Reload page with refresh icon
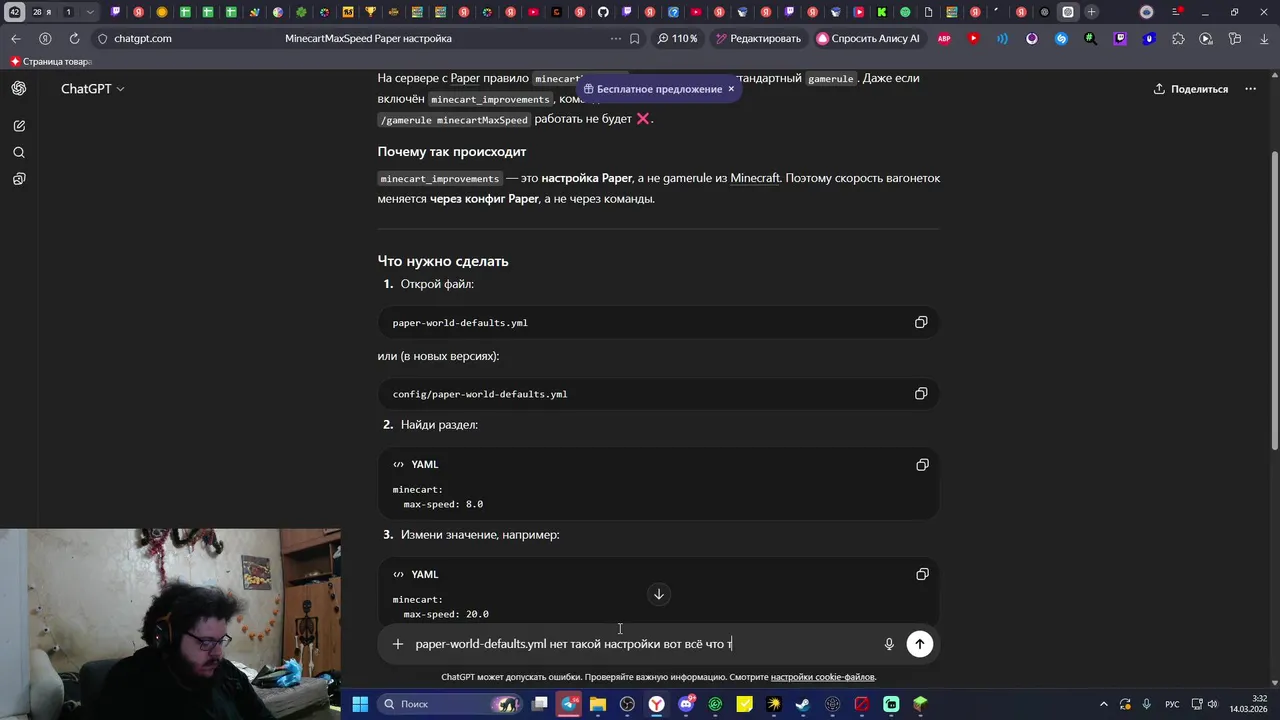1280x720 pixels. [x=74, y=38]
